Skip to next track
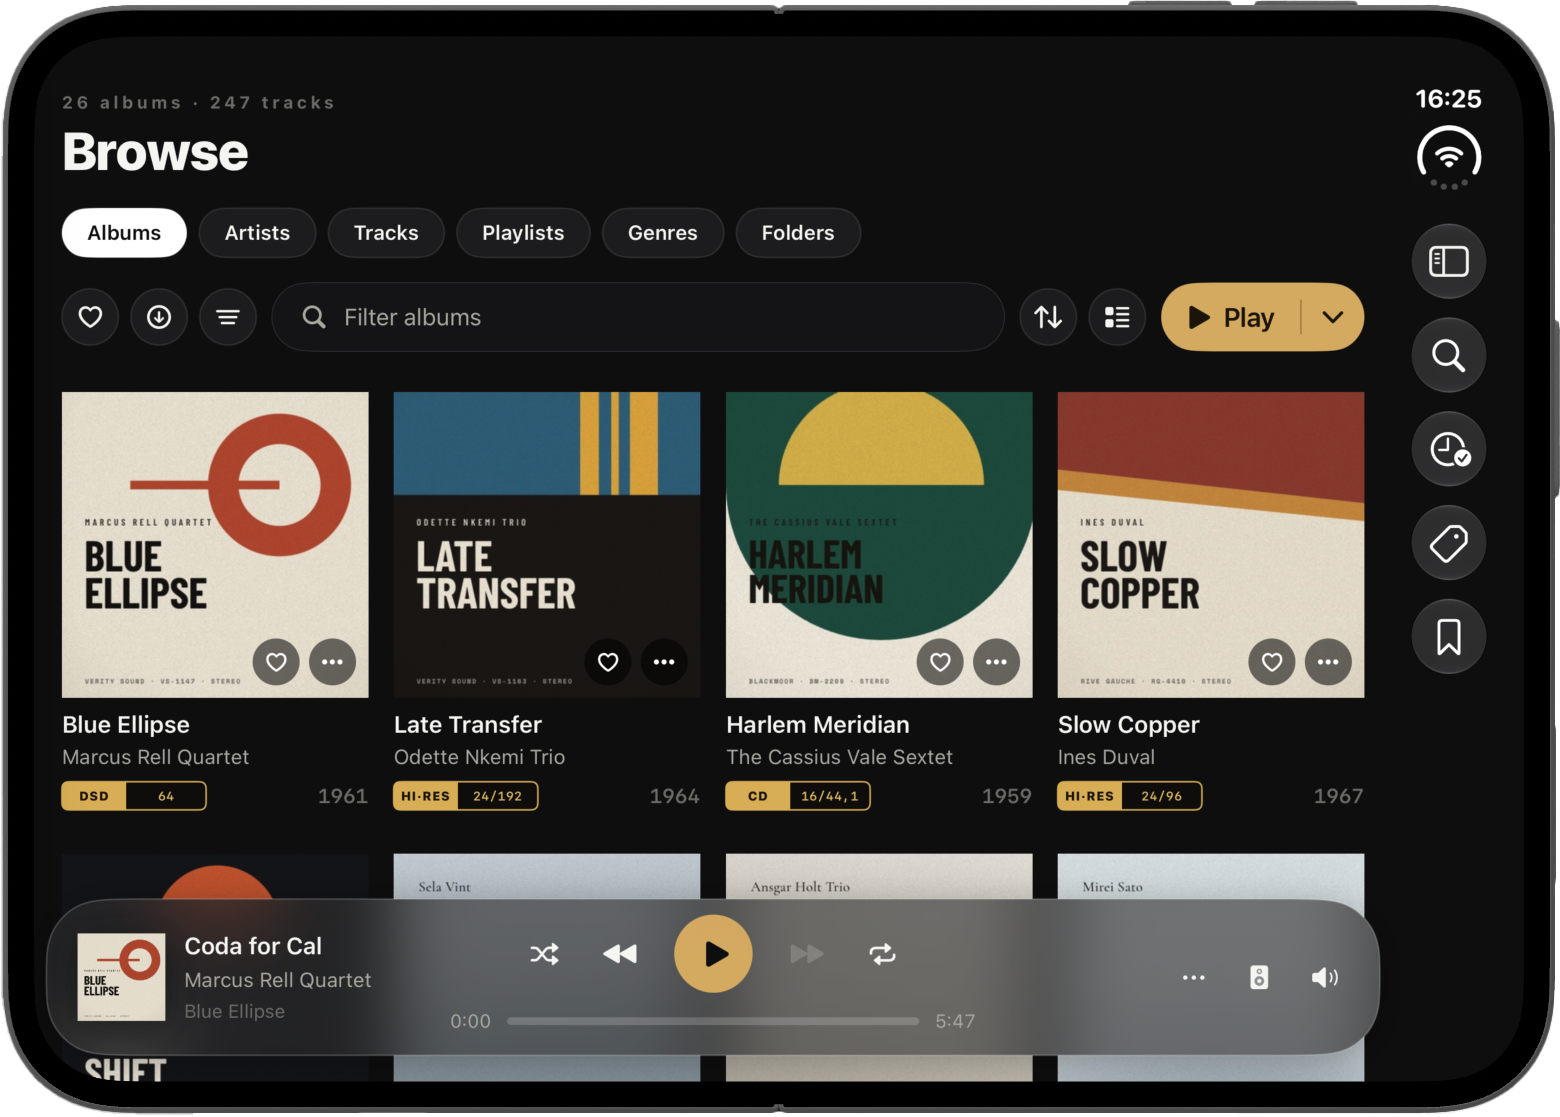 pyautogui.click(x=807, y=954)
